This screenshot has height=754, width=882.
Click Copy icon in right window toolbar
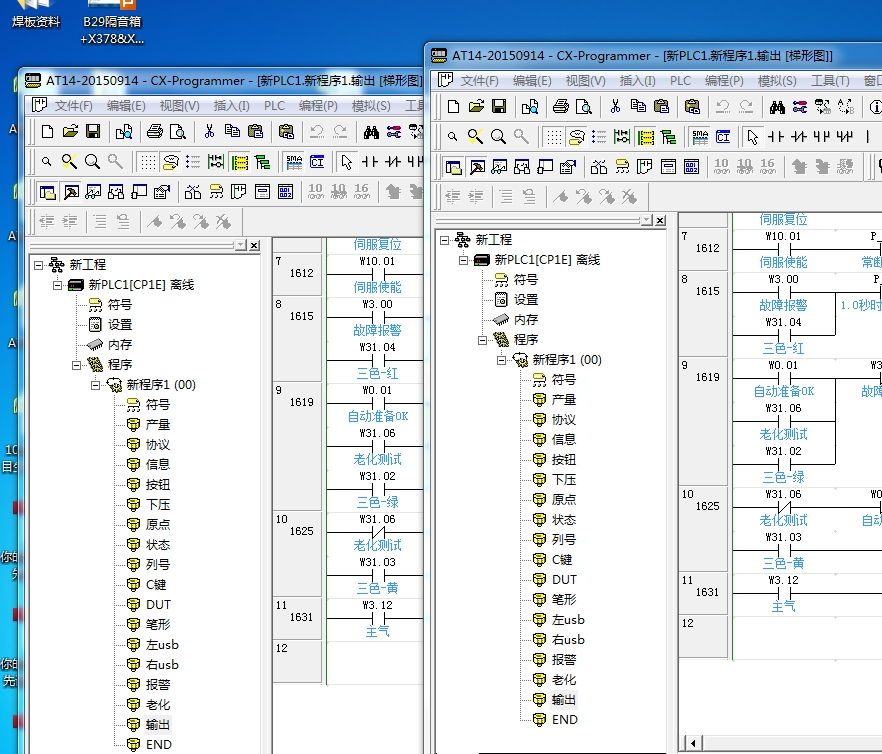[638, 106]
